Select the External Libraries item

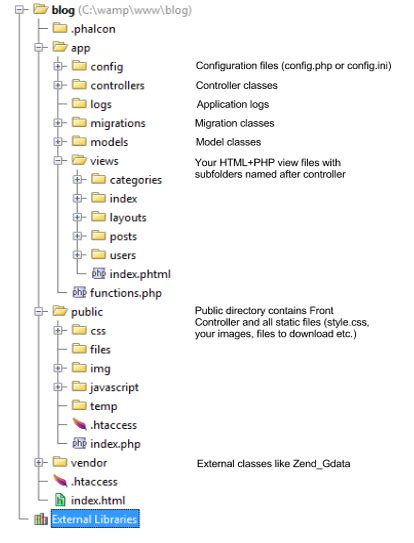(x=95, y=519)
